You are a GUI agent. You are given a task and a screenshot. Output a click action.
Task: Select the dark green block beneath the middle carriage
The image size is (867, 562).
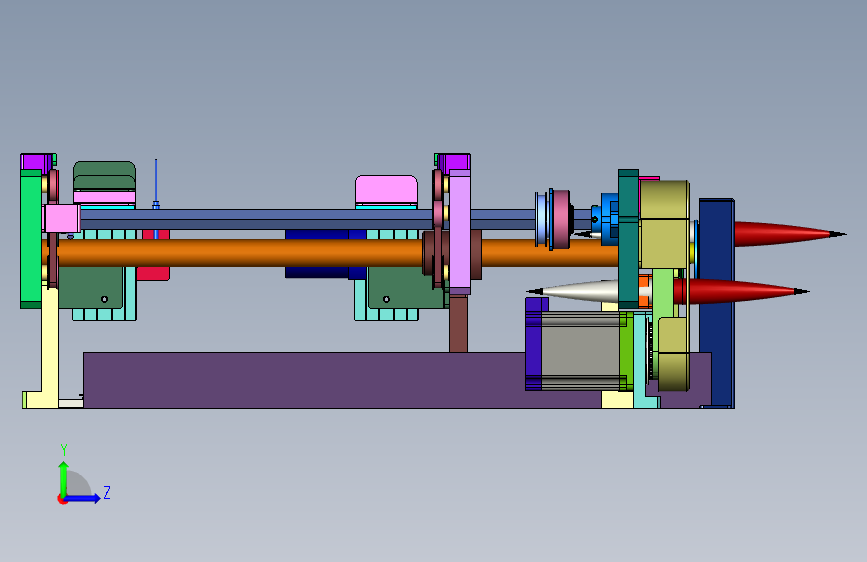404,288
